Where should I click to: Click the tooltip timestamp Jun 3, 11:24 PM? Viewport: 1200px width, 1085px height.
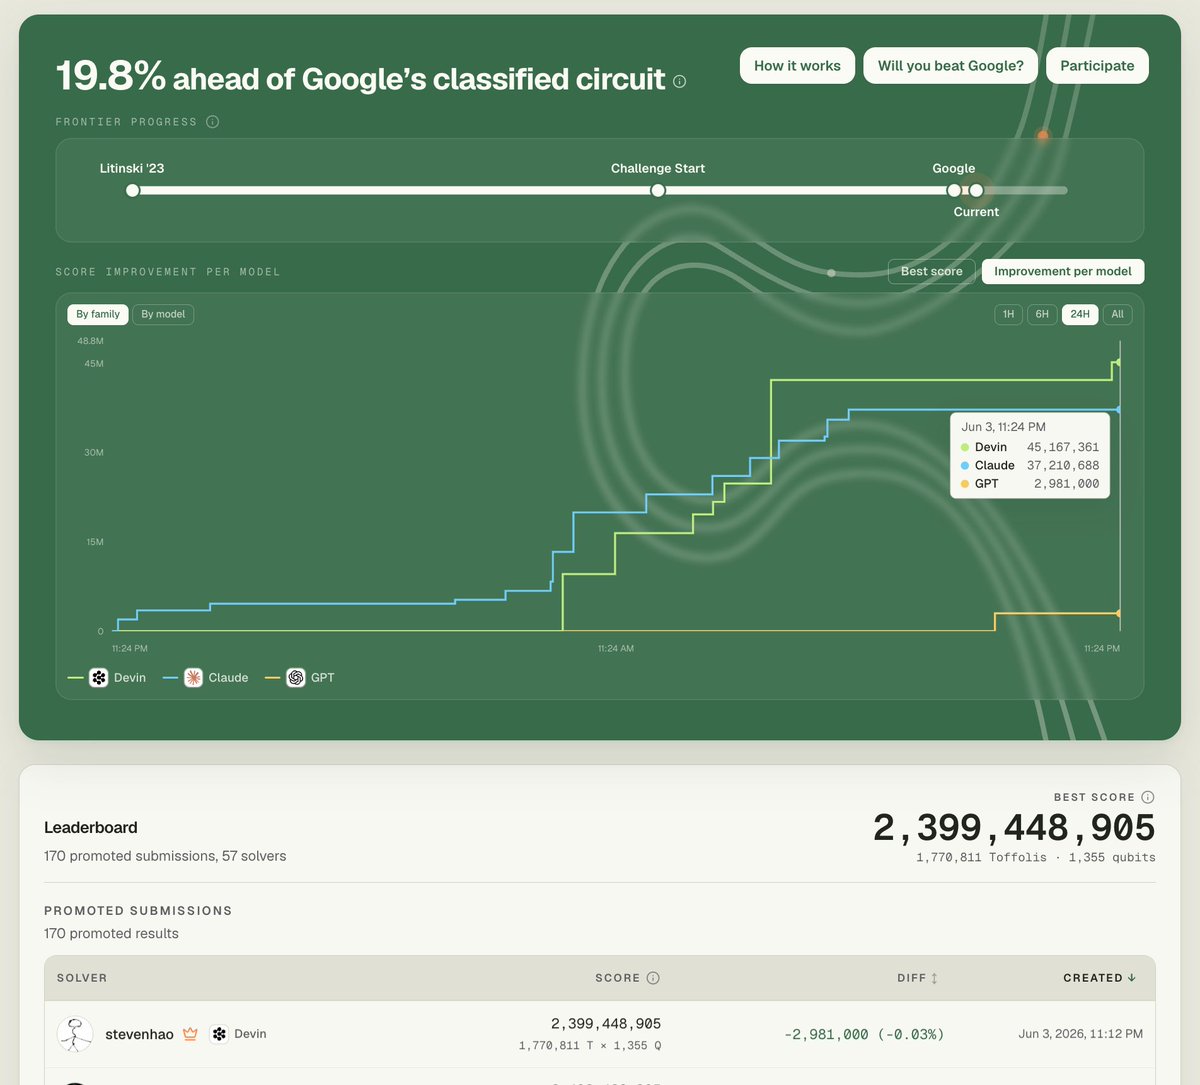(x=1004, y=427)
